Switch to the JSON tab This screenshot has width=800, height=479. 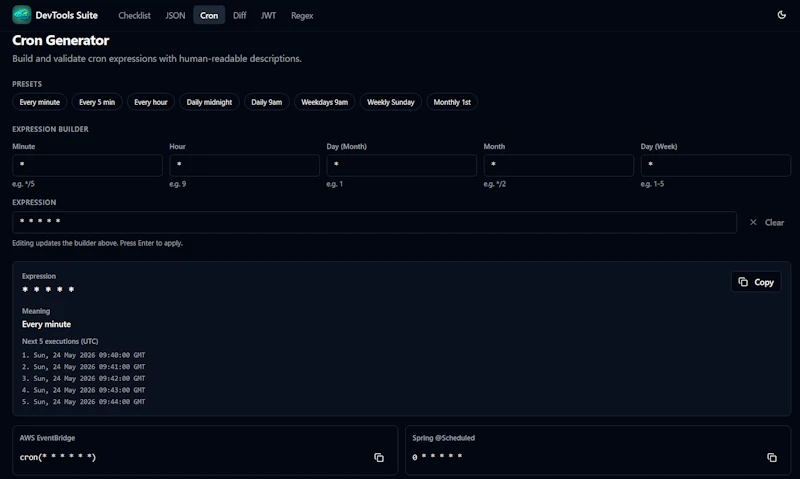click(175, 15)
